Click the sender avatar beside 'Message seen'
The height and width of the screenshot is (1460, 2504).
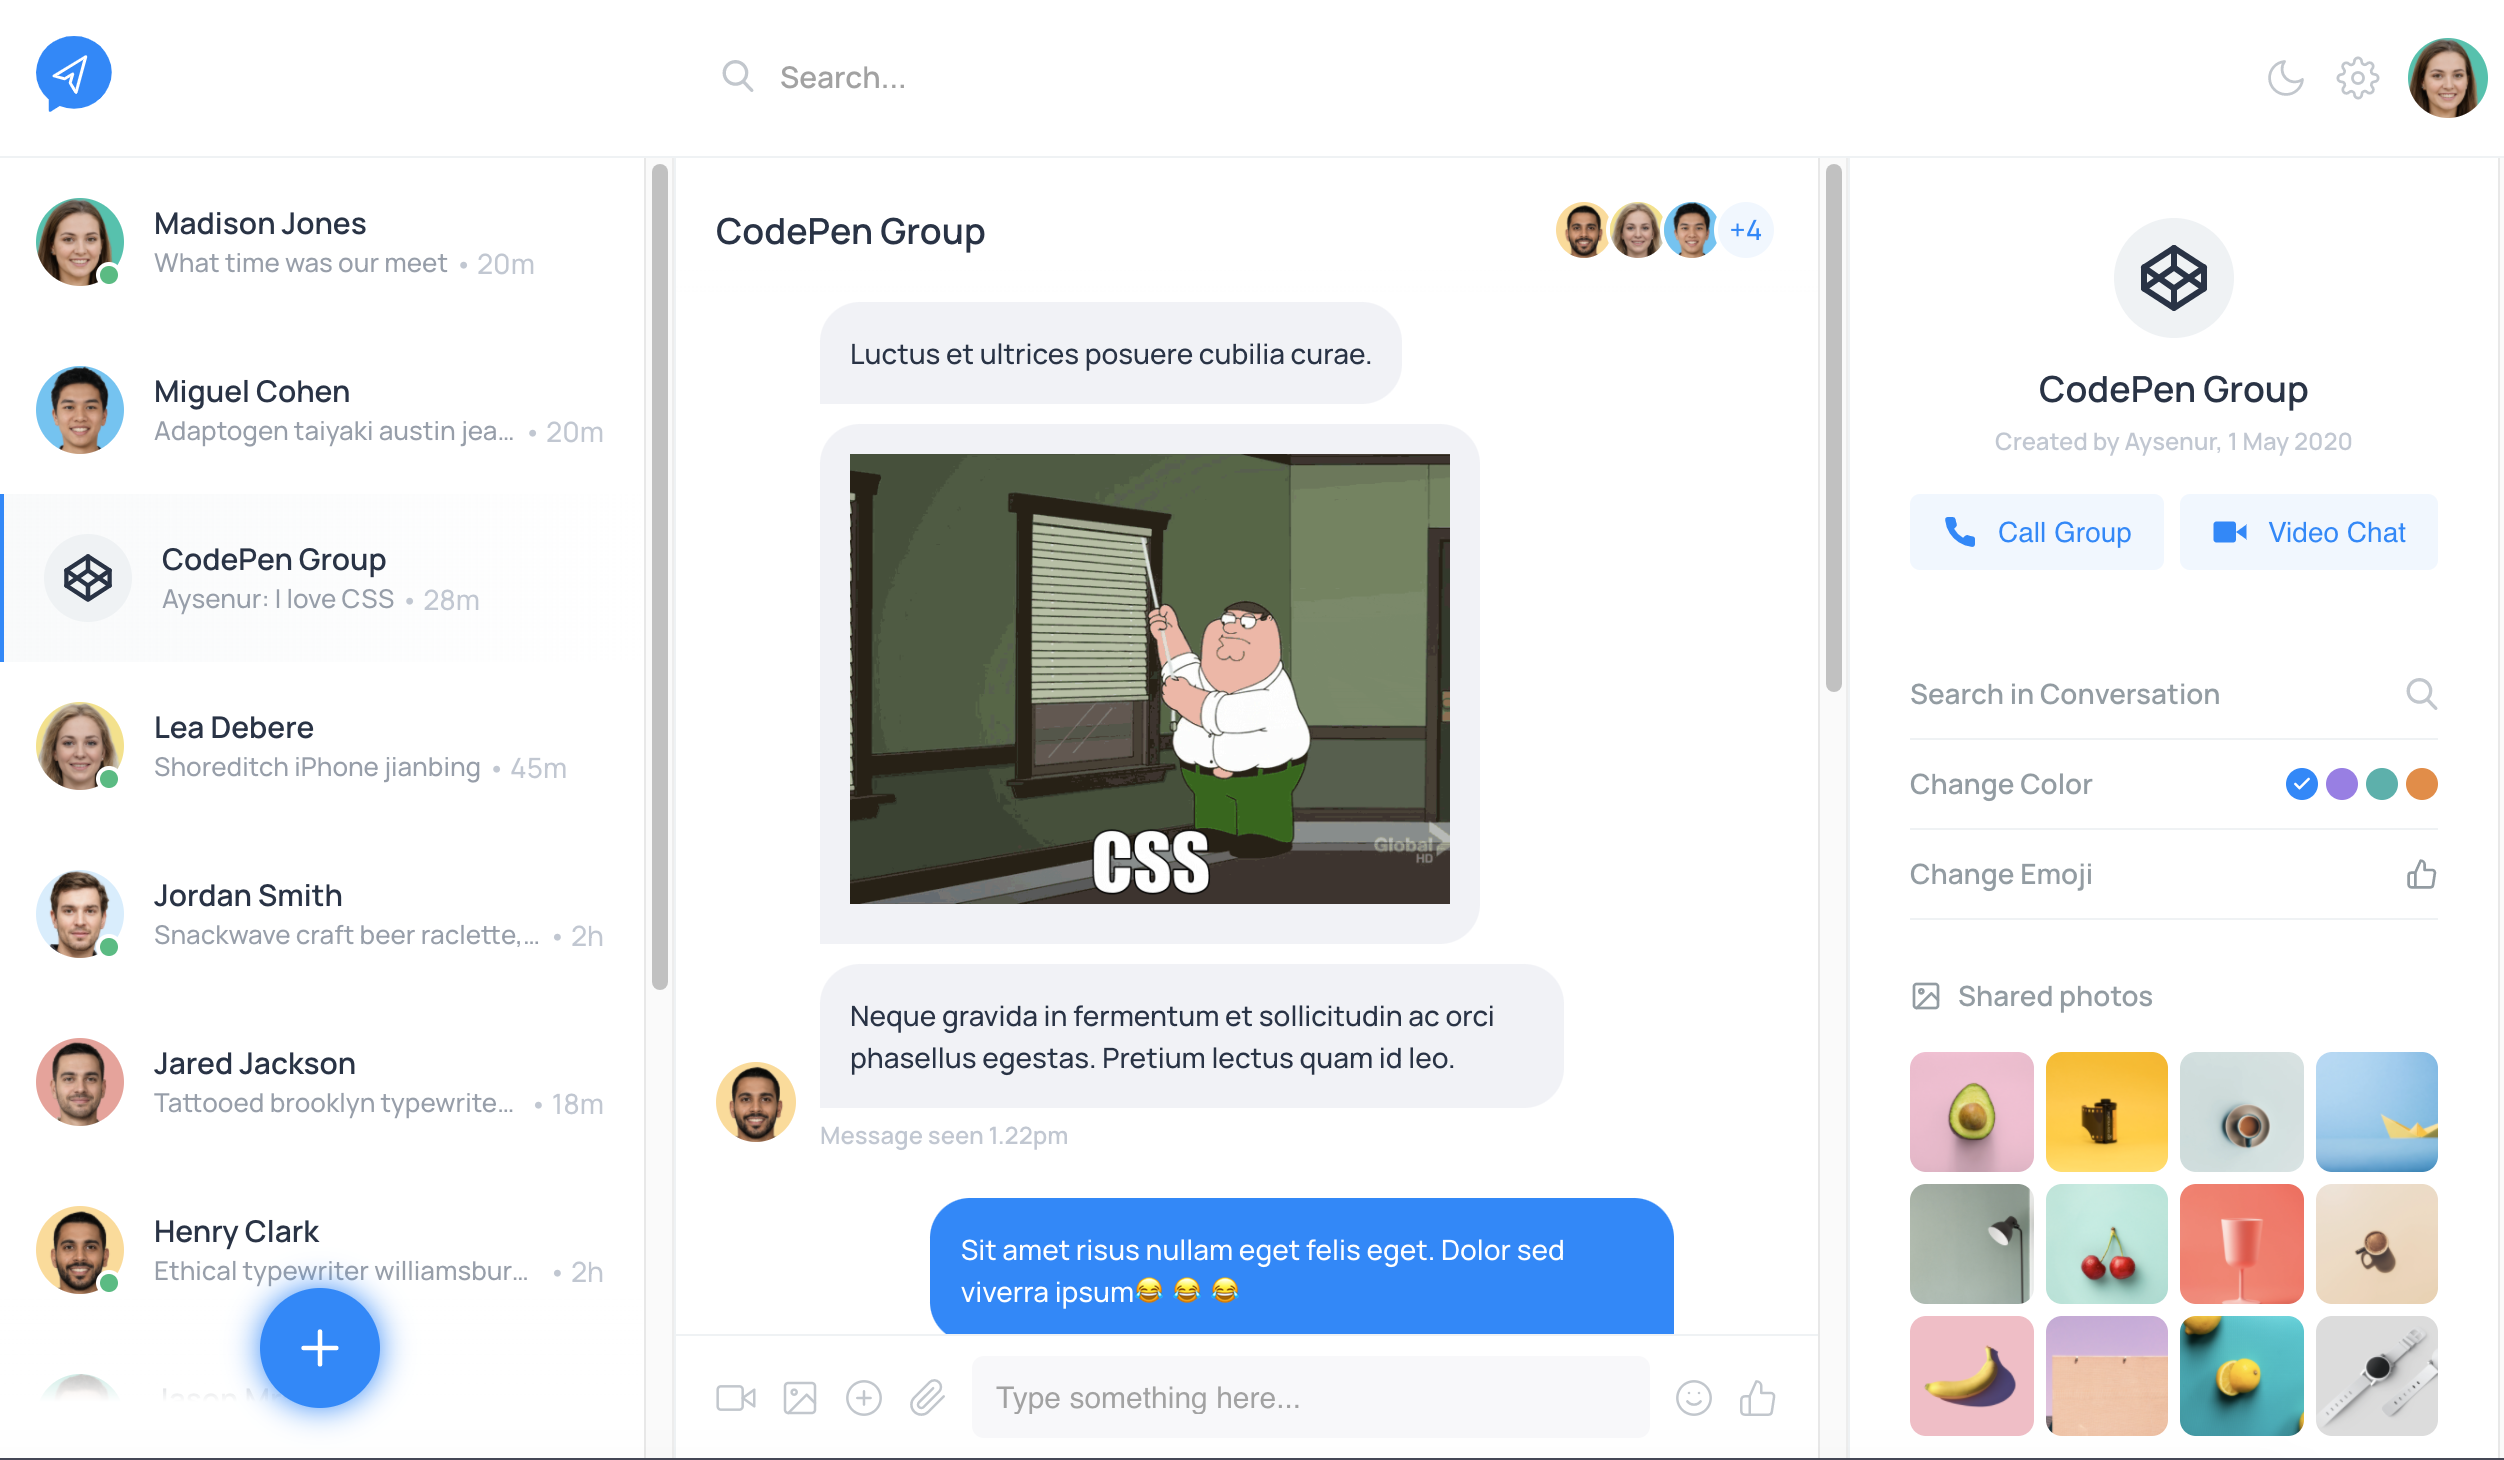(755, 1102)
